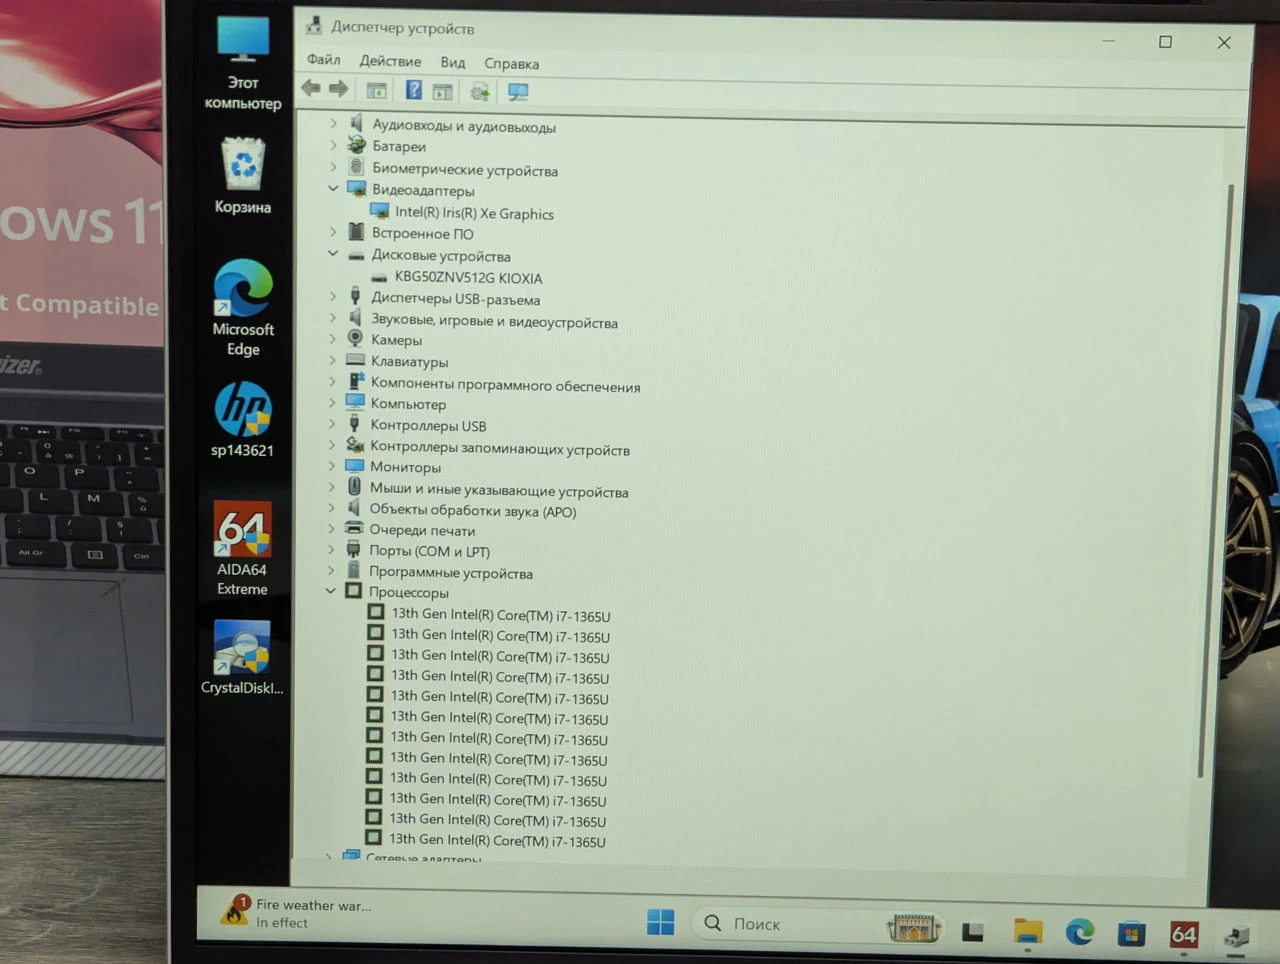Viewport: 1280px width, 964px height.
Task: Expand the Мониторы node
Action: point(332,466)
